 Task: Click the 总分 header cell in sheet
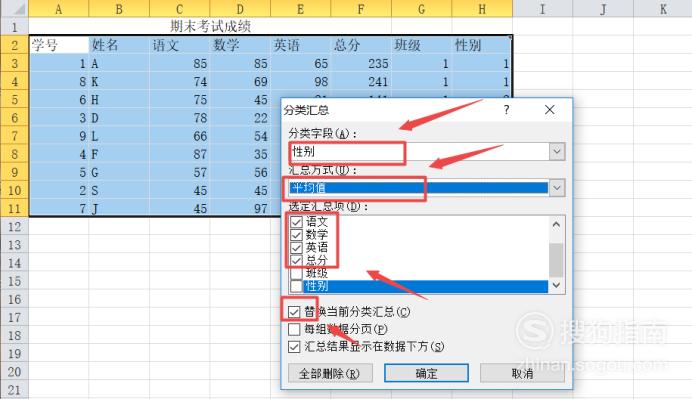[361, 45]
